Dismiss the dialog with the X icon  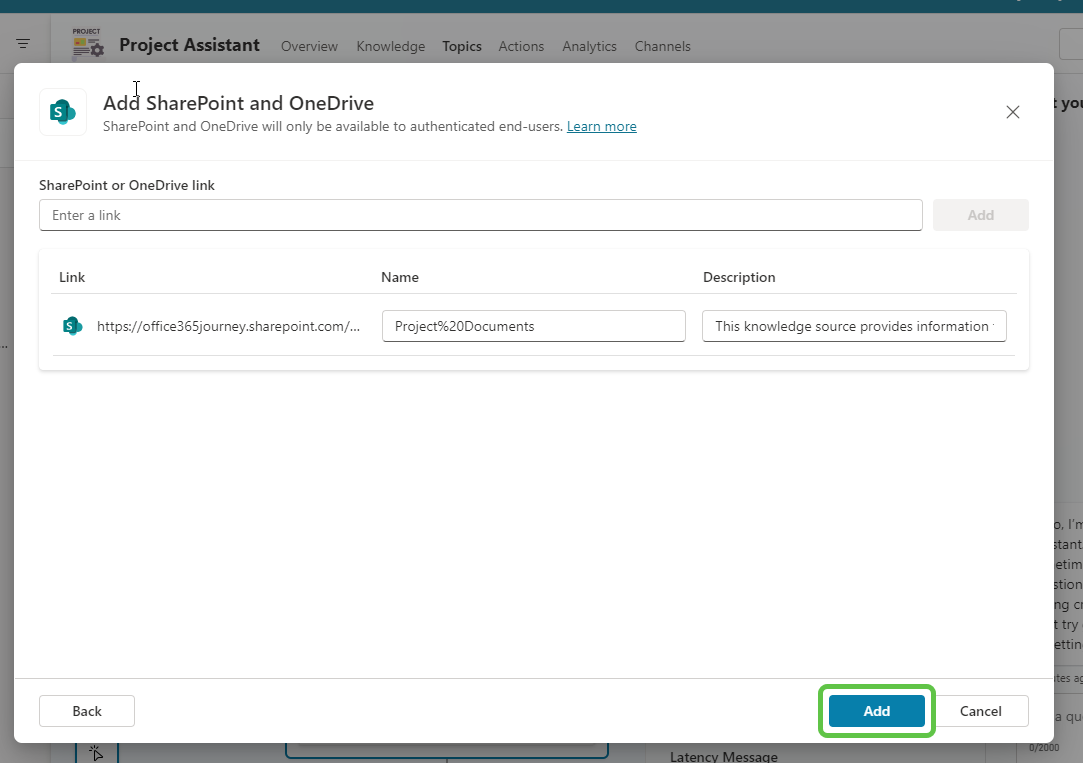[x=1012, y=112]
